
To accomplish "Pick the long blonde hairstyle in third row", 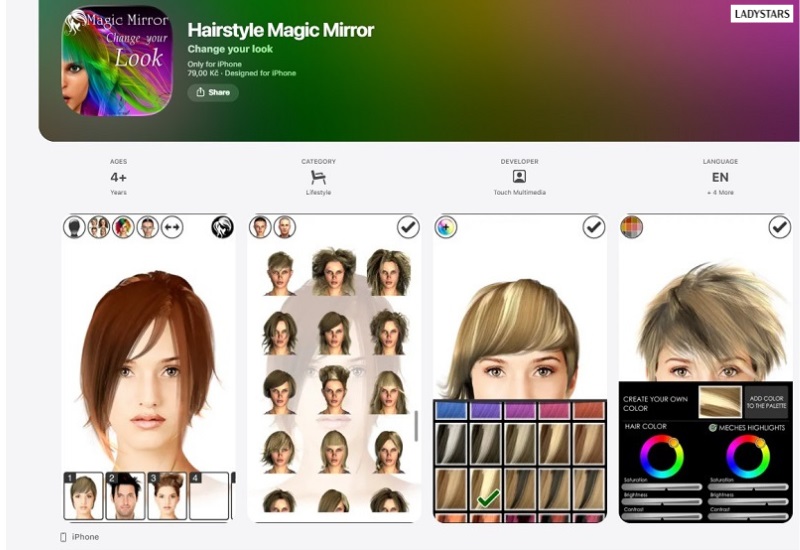I will point(389,392).
